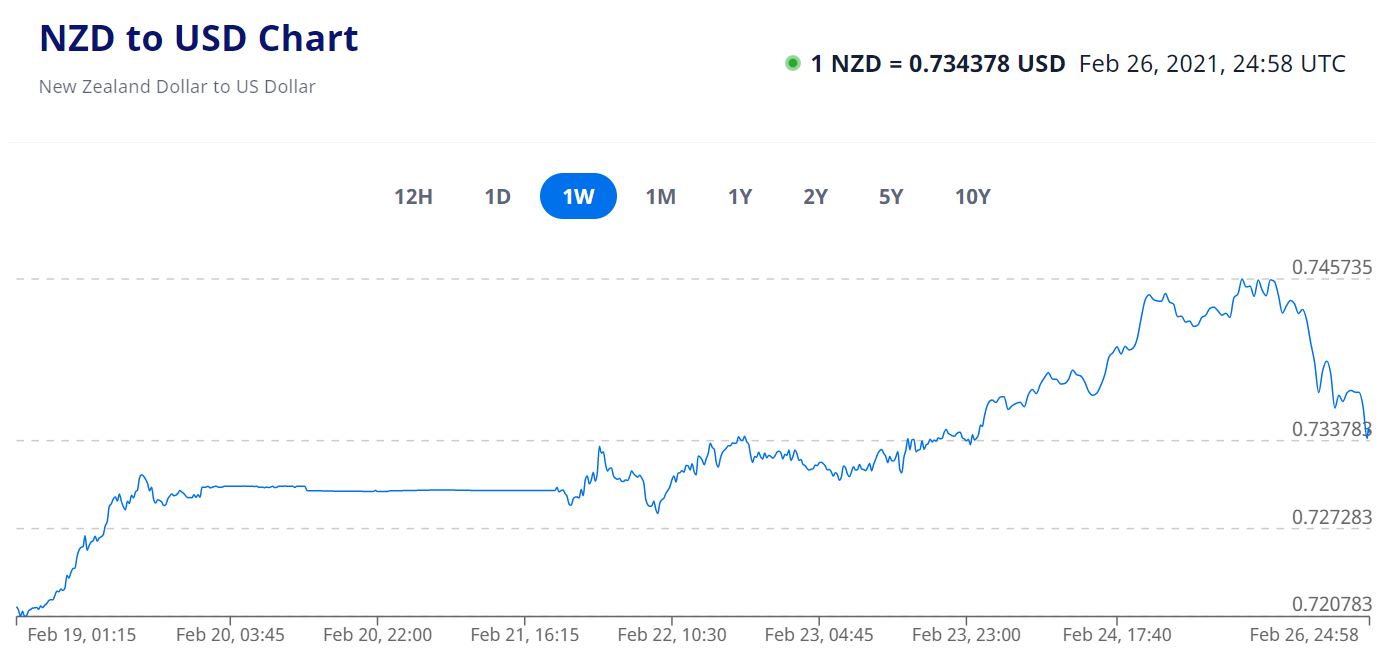Click the 1 NZD = 0.734378 USD rate
The width and height of the screenshot is (1383, 656).
(x=937, y=64)
